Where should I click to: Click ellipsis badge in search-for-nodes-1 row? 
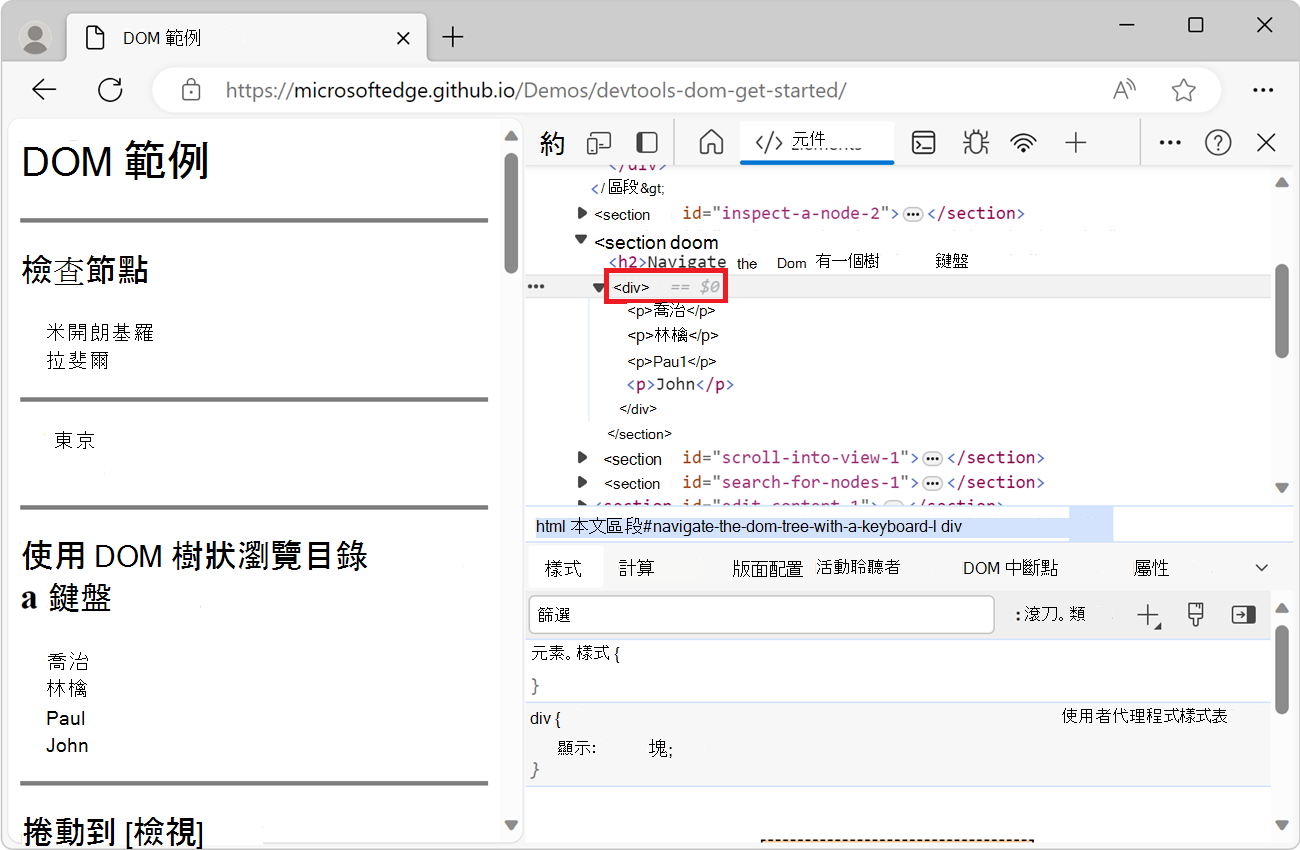pos(932,483)
